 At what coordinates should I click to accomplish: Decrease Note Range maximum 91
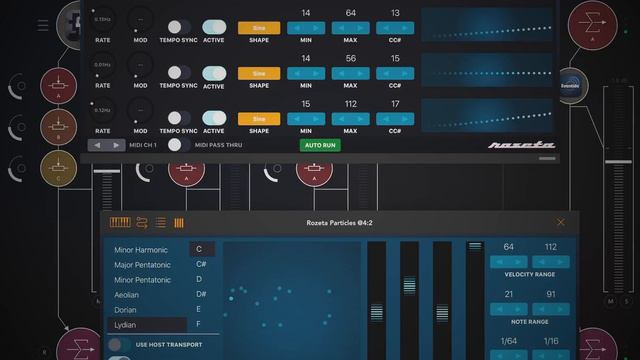(542, 309)
